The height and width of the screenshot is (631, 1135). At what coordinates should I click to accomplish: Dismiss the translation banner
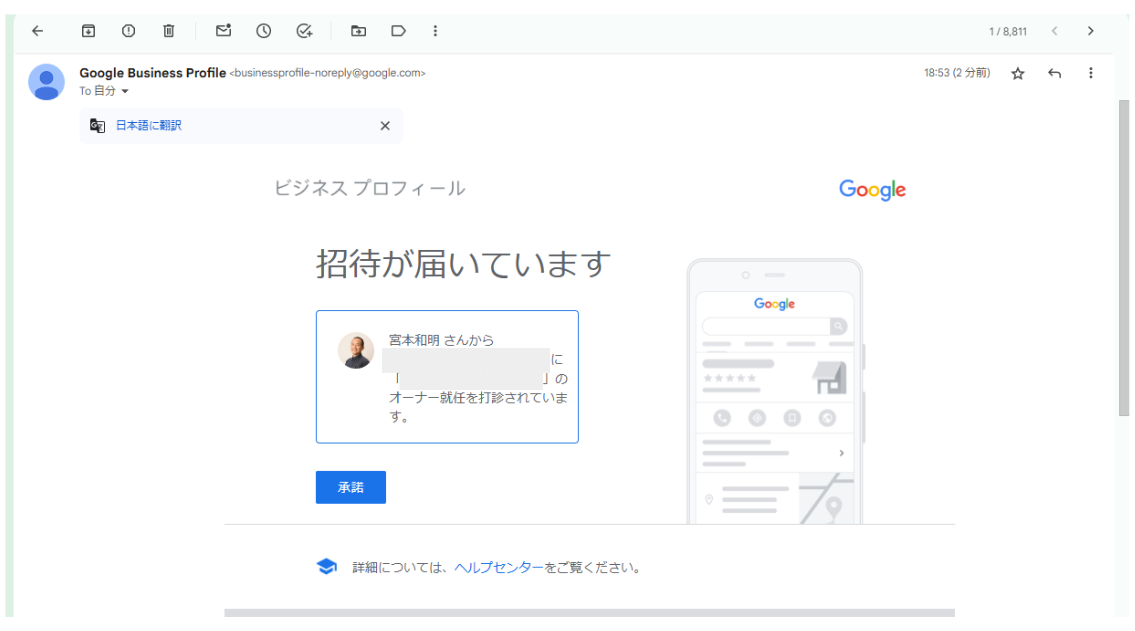pyautogui.click(x=385, y=126)
